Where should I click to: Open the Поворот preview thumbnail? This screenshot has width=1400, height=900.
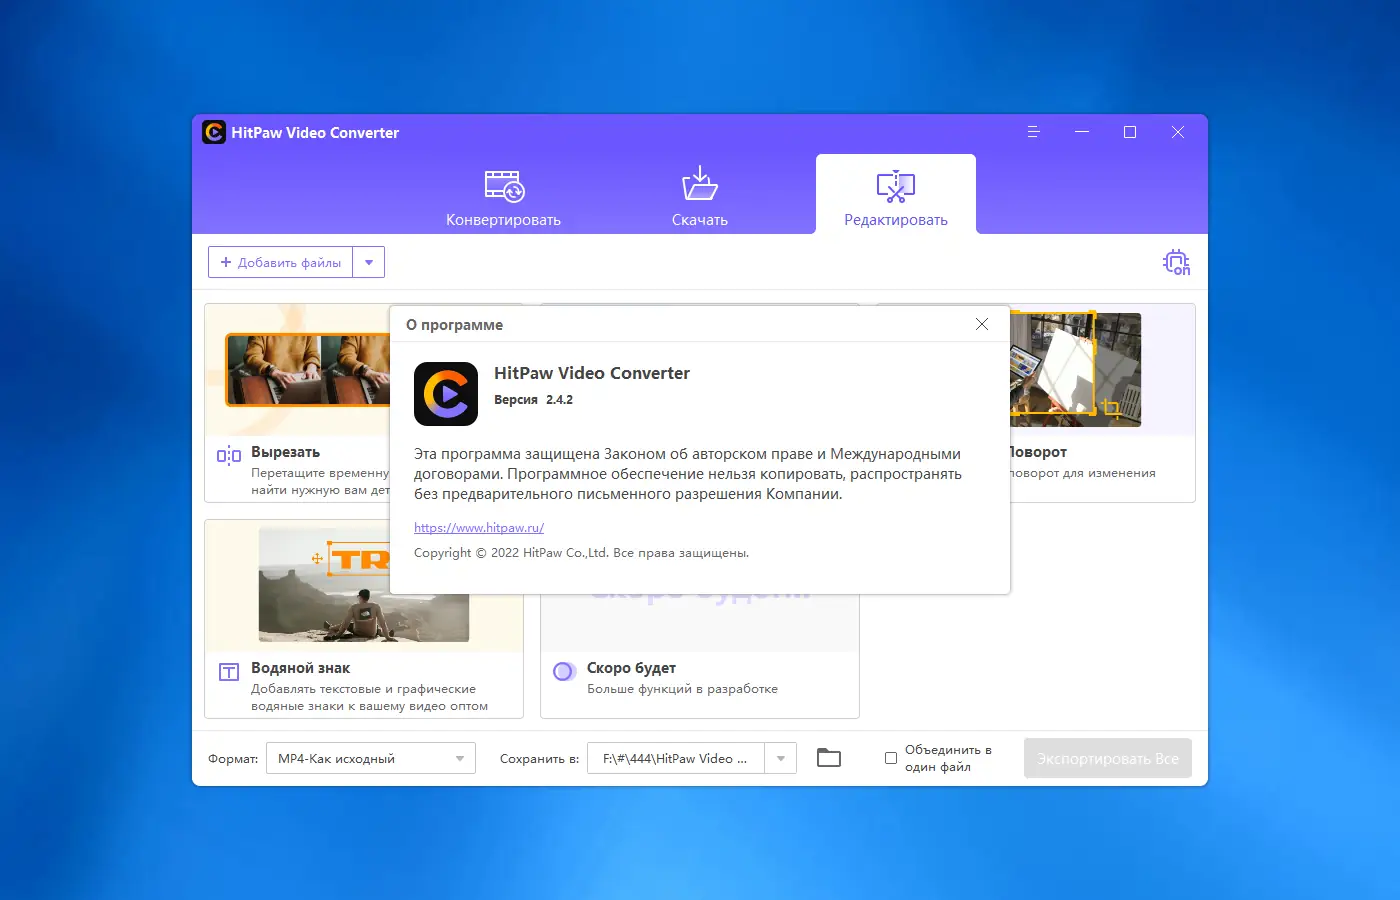tap(1076, 368)
